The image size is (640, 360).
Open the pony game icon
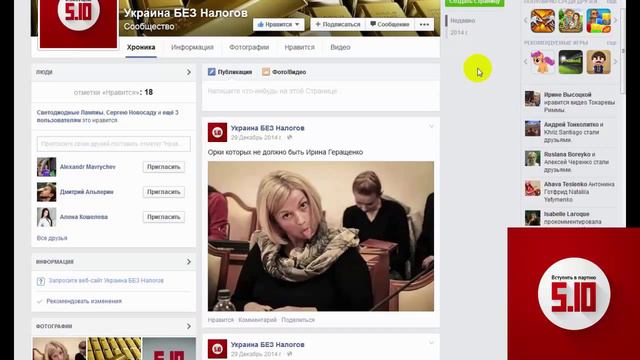(x=542, y=62)
